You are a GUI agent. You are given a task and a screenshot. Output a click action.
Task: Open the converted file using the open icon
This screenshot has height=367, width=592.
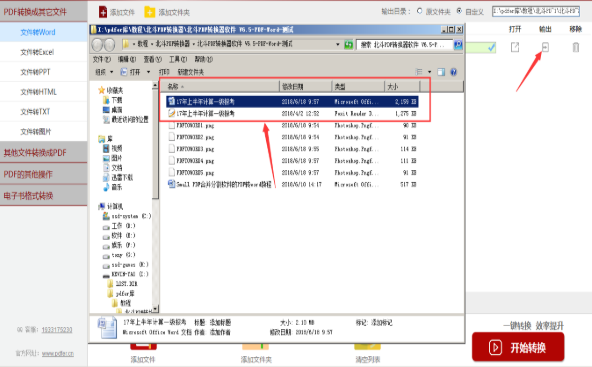[x=515, y=47]
